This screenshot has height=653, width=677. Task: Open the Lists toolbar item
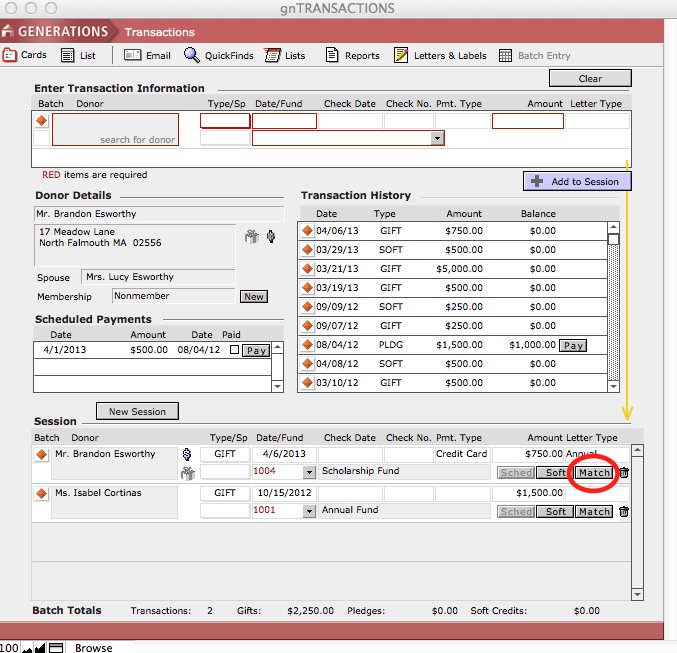point(272,56)
